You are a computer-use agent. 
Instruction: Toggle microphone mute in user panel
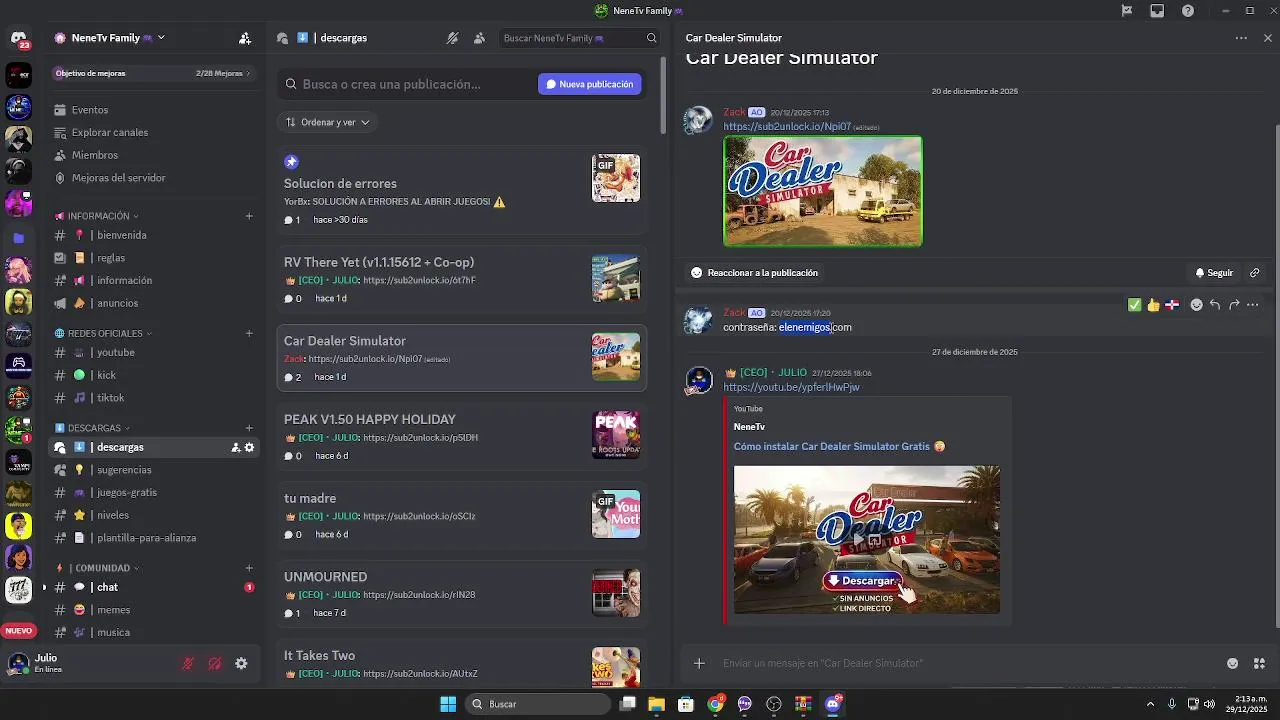pos(187,663)
